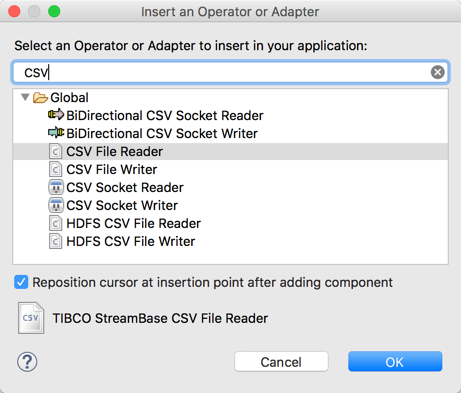Choose HDFS CSV File Writer entry
The image size is (461, 393).
131,241
